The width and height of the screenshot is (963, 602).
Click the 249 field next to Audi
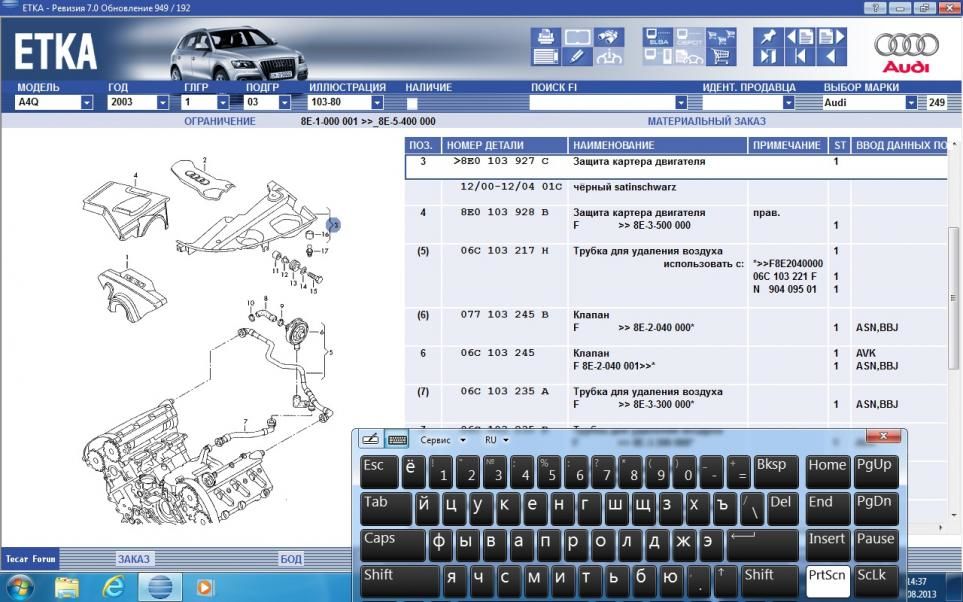tap(937, 103)
